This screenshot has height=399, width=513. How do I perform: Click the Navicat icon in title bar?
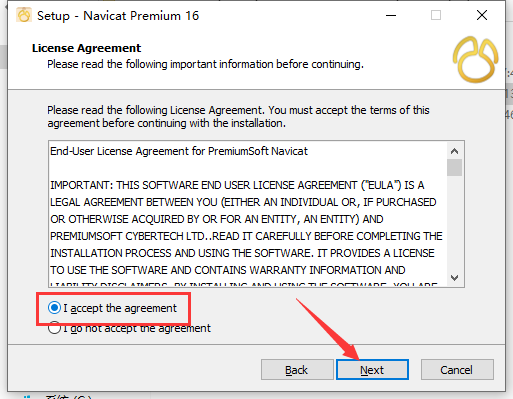click(x=24, y=15)
